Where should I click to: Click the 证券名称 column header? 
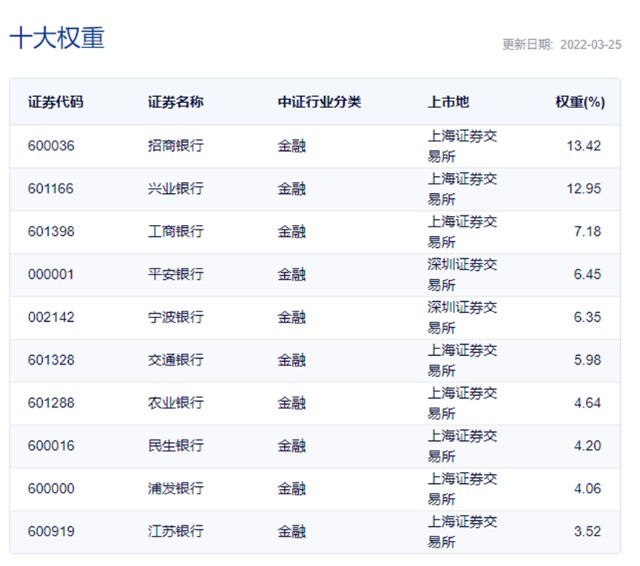click(175, 102)
